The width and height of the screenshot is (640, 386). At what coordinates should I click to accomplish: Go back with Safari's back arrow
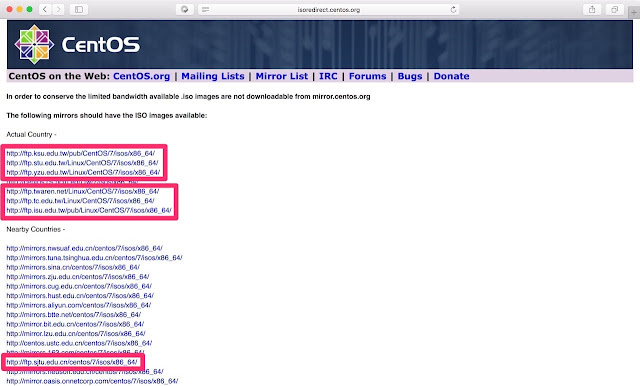[x=45, y=9]
